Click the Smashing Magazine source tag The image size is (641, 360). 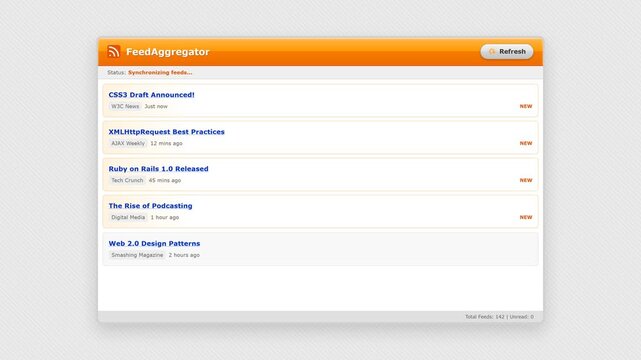[x=137, y=255]
